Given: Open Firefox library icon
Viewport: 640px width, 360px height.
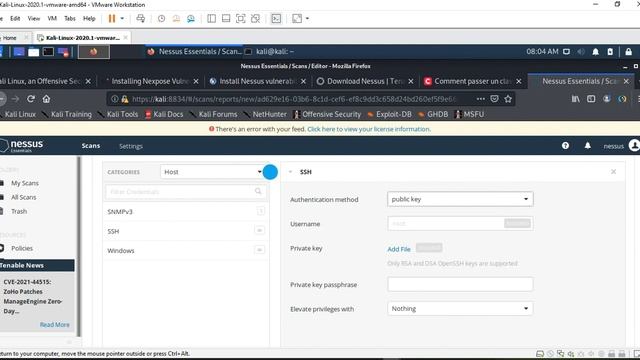Looking at the screenshot, I should click(x=576, y=99).
